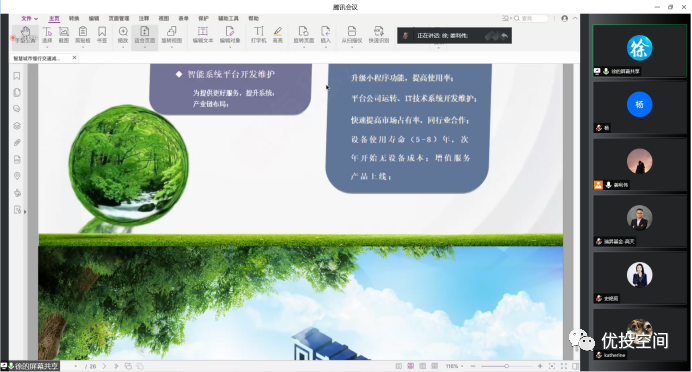Select participant tile with 徐 avatar

coord(639,51)
